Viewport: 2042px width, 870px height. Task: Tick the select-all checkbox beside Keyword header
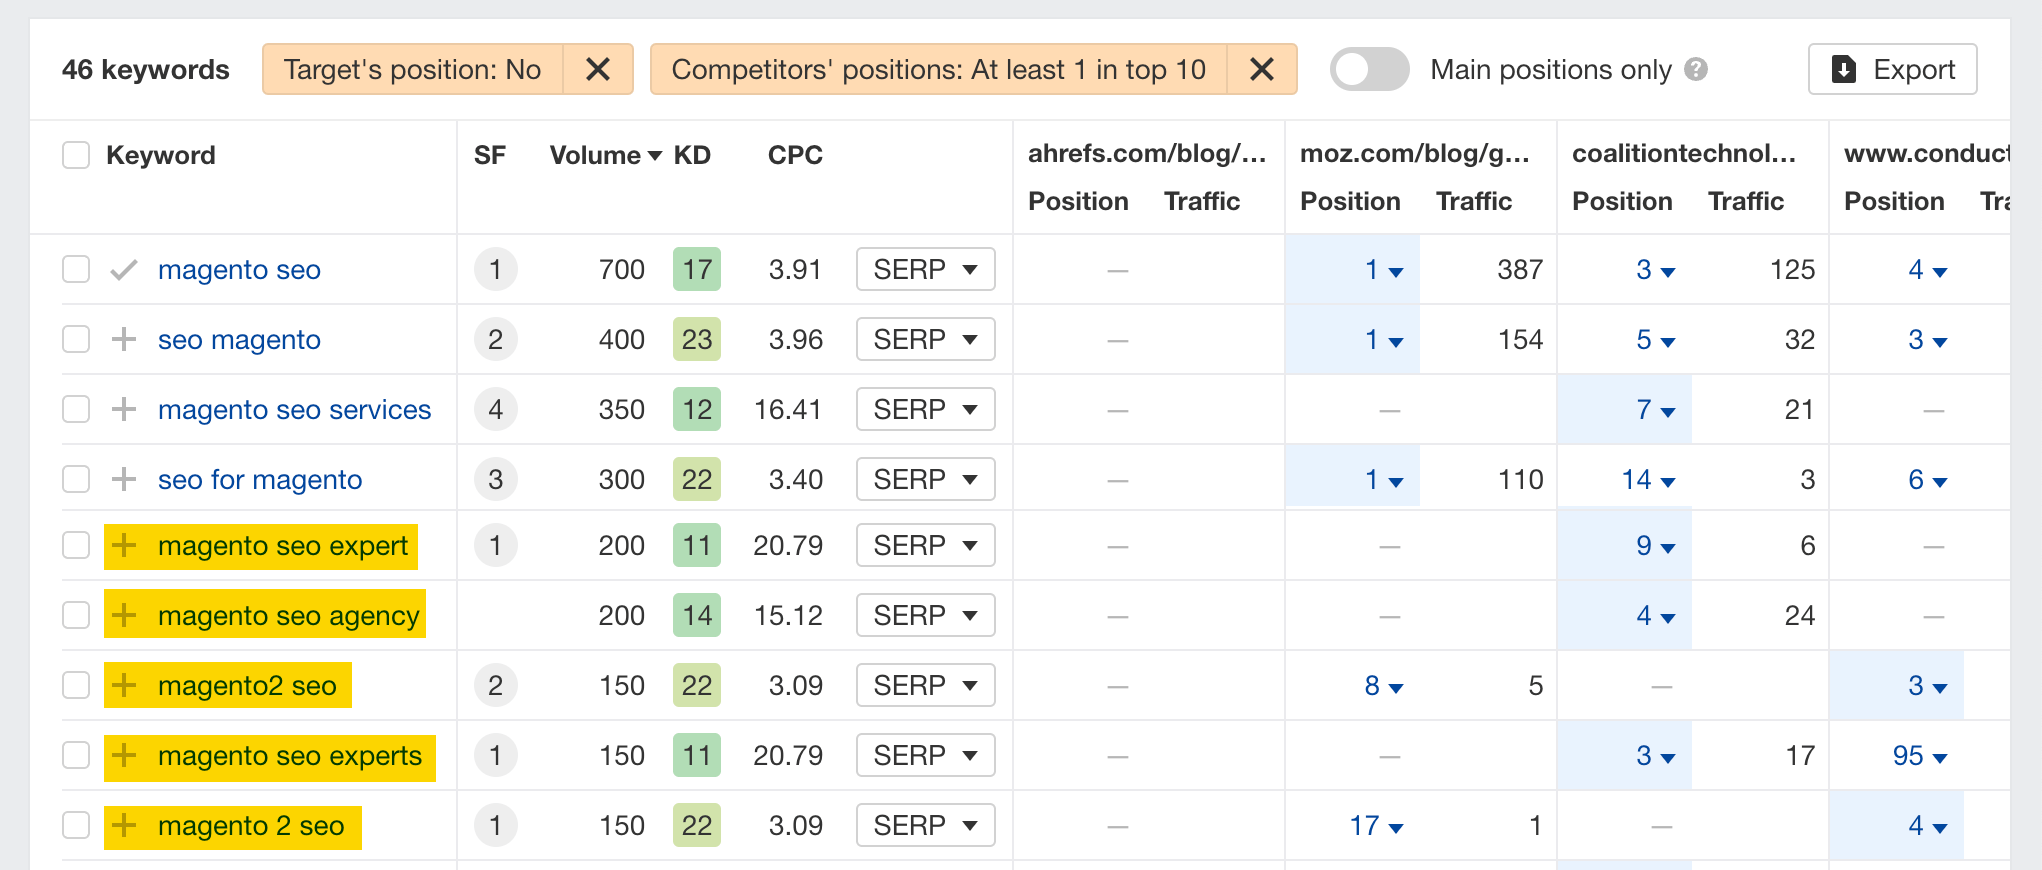tap(76, 155)
